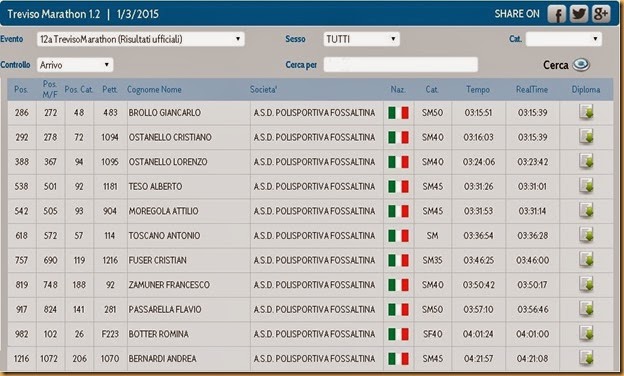The image size is (624, 376).
Task: Open the Sesso dropdown showing TUTTI
Action: [361, 39]
